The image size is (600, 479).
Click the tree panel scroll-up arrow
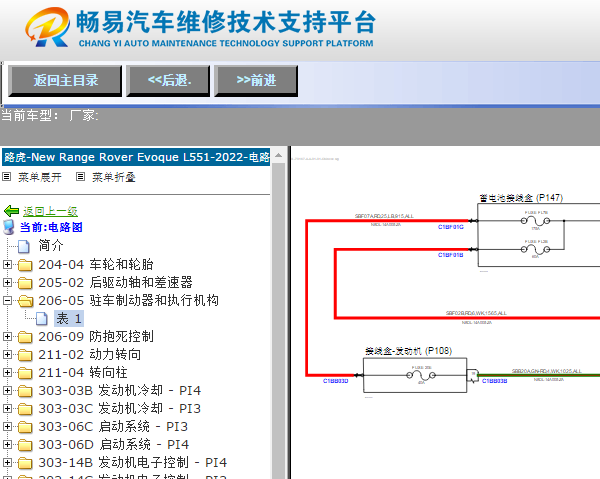(x=279, y=155)
